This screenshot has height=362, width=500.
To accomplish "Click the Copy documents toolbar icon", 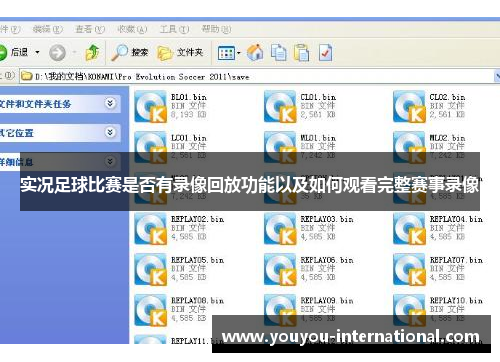I will [x=278, y=52].
